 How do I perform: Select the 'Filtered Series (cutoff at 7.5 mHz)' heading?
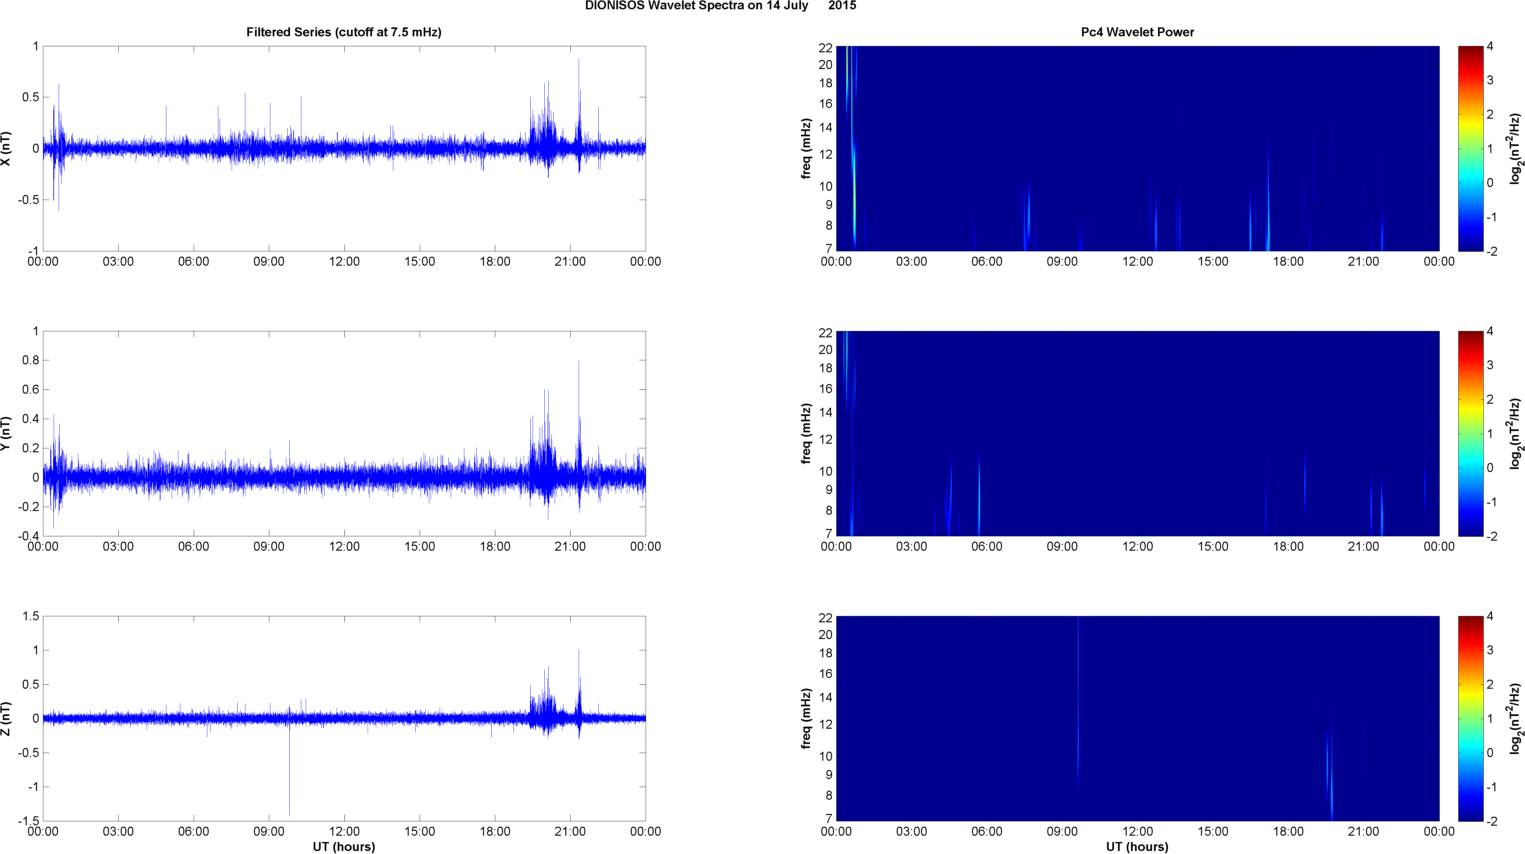coord(344,32)
